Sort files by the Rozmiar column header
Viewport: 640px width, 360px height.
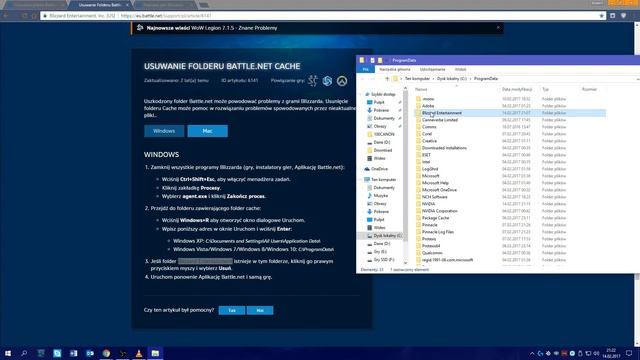pos(589,89)
